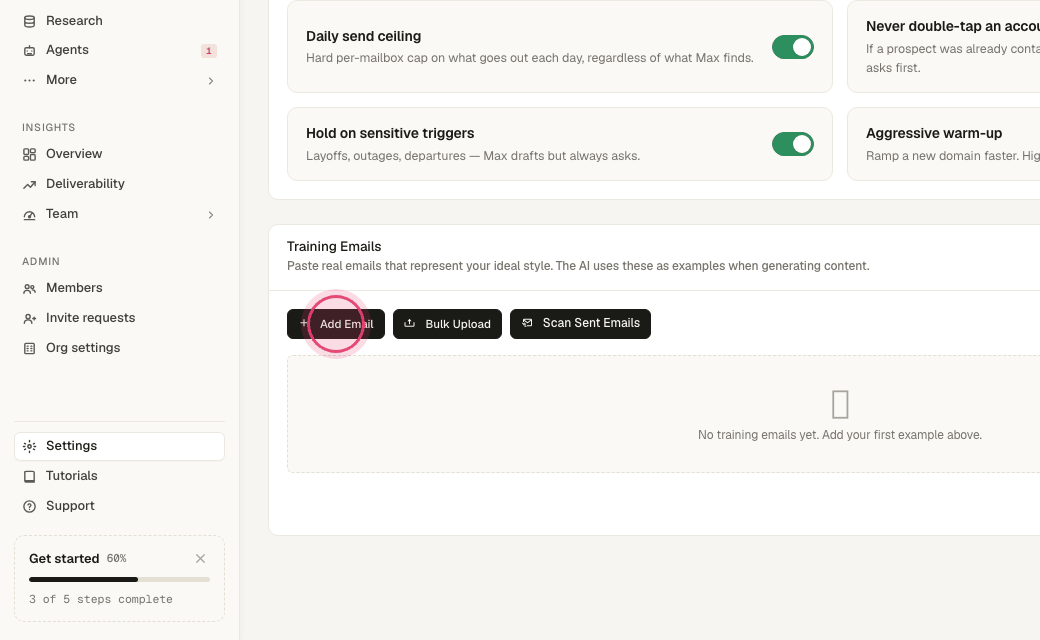
Task: Click the 'Hard per-mailbox cap' description
Action: click(x=529, y=58)
